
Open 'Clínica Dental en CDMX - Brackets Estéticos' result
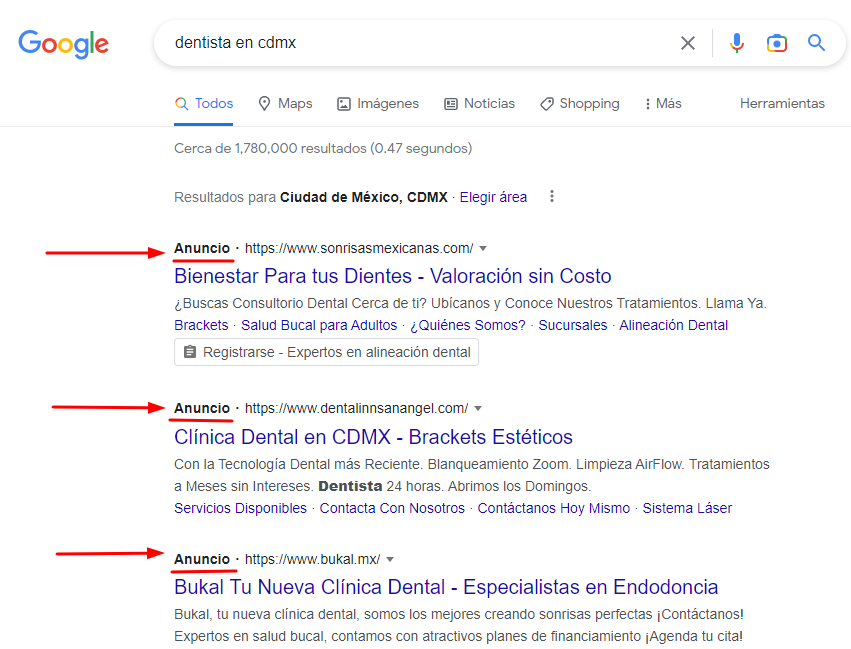click(x=373, y=437)
